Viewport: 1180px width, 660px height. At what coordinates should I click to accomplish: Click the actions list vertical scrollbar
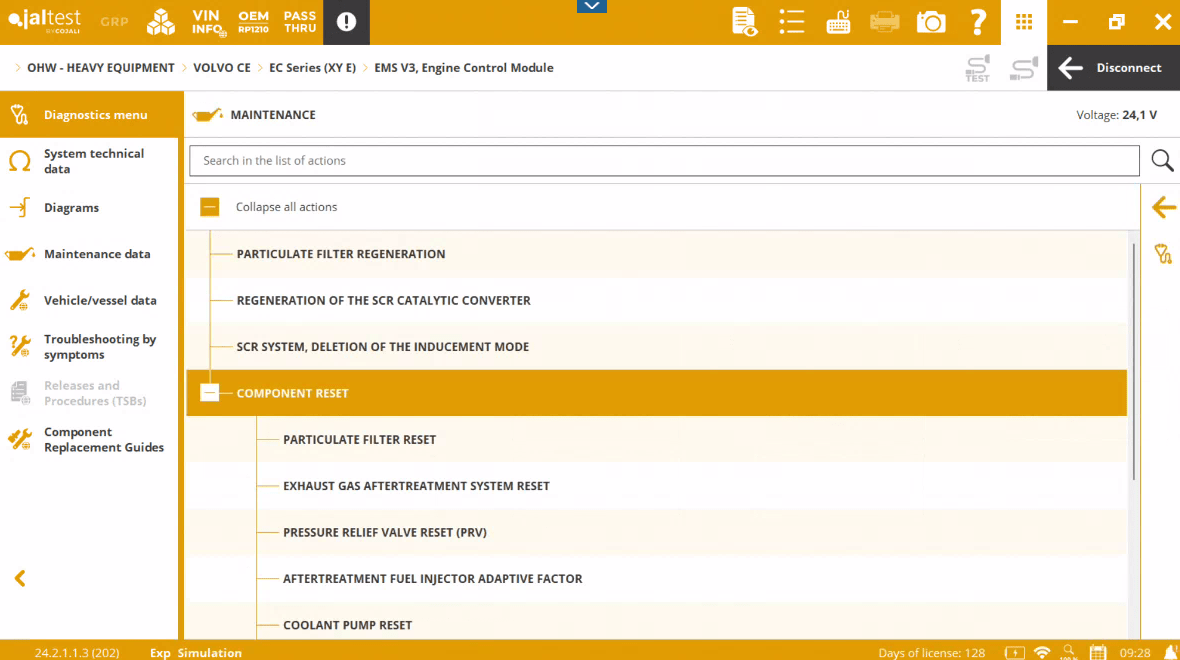click(1133, 360)
